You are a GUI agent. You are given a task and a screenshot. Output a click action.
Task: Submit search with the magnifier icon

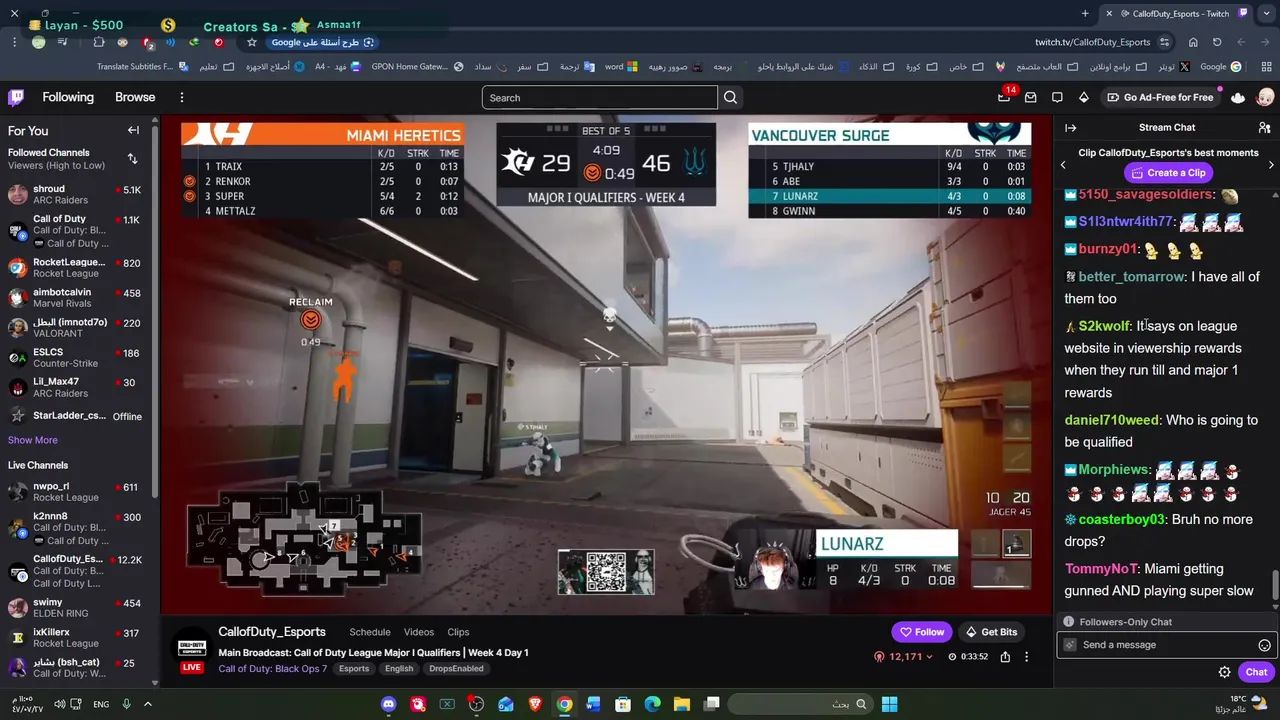pyautogui.click(x=731, y=97)
